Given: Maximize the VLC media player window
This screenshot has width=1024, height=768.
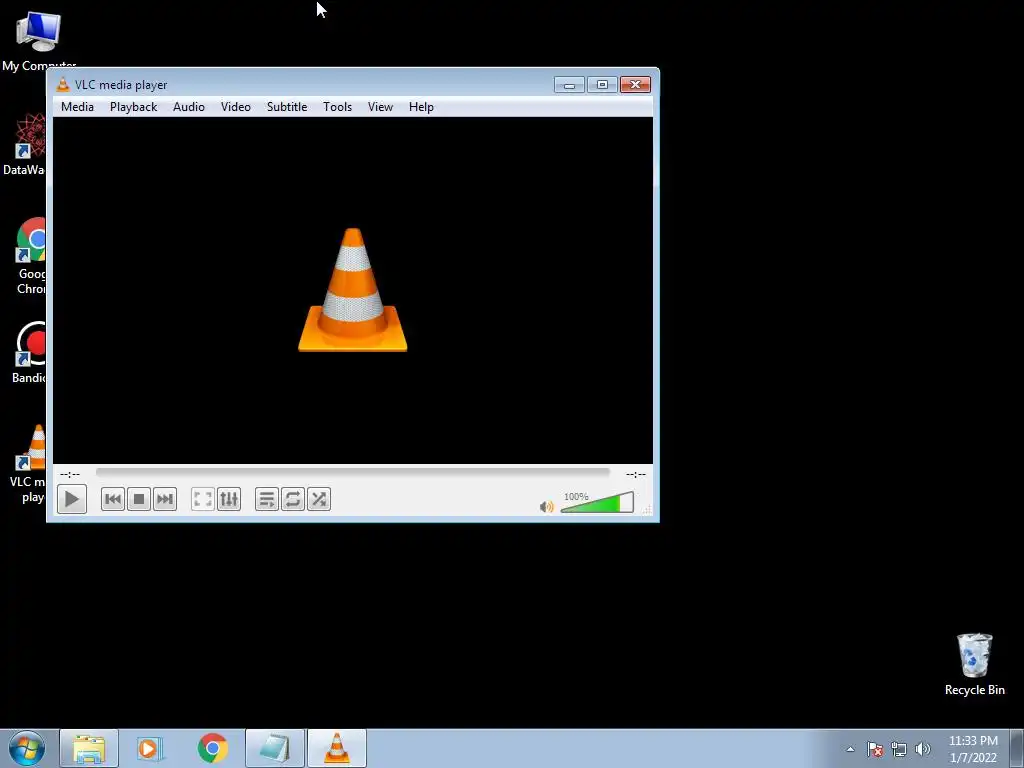Looking at the screenshot, I should click(602, 85).
